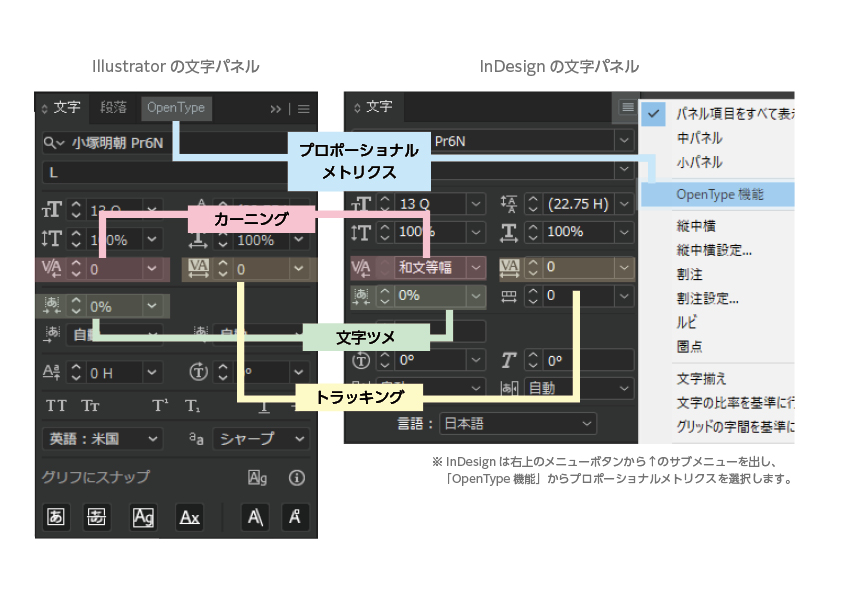Click the InDesign character rotation icon
842x595 pixels.
361,360
